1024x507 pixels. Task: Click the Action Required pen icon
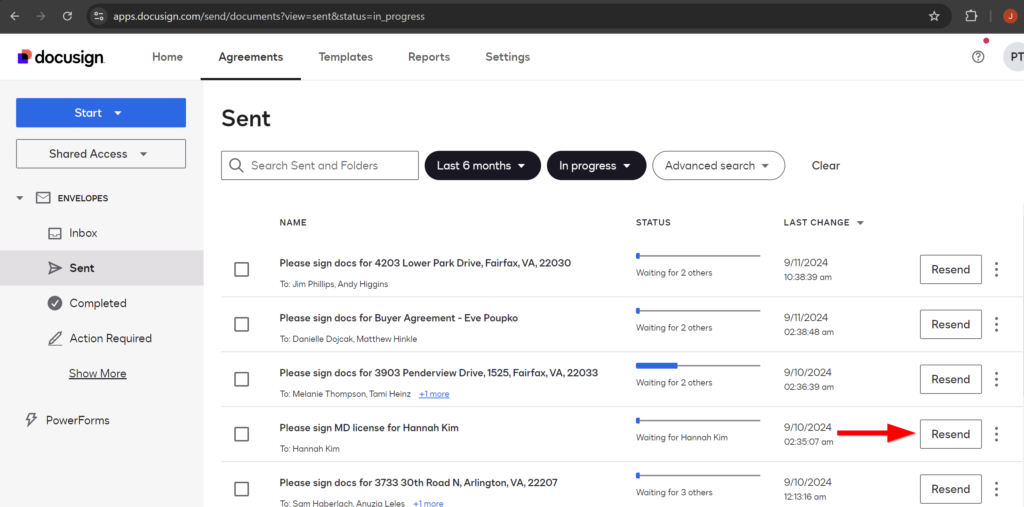(x=55, y=338)
